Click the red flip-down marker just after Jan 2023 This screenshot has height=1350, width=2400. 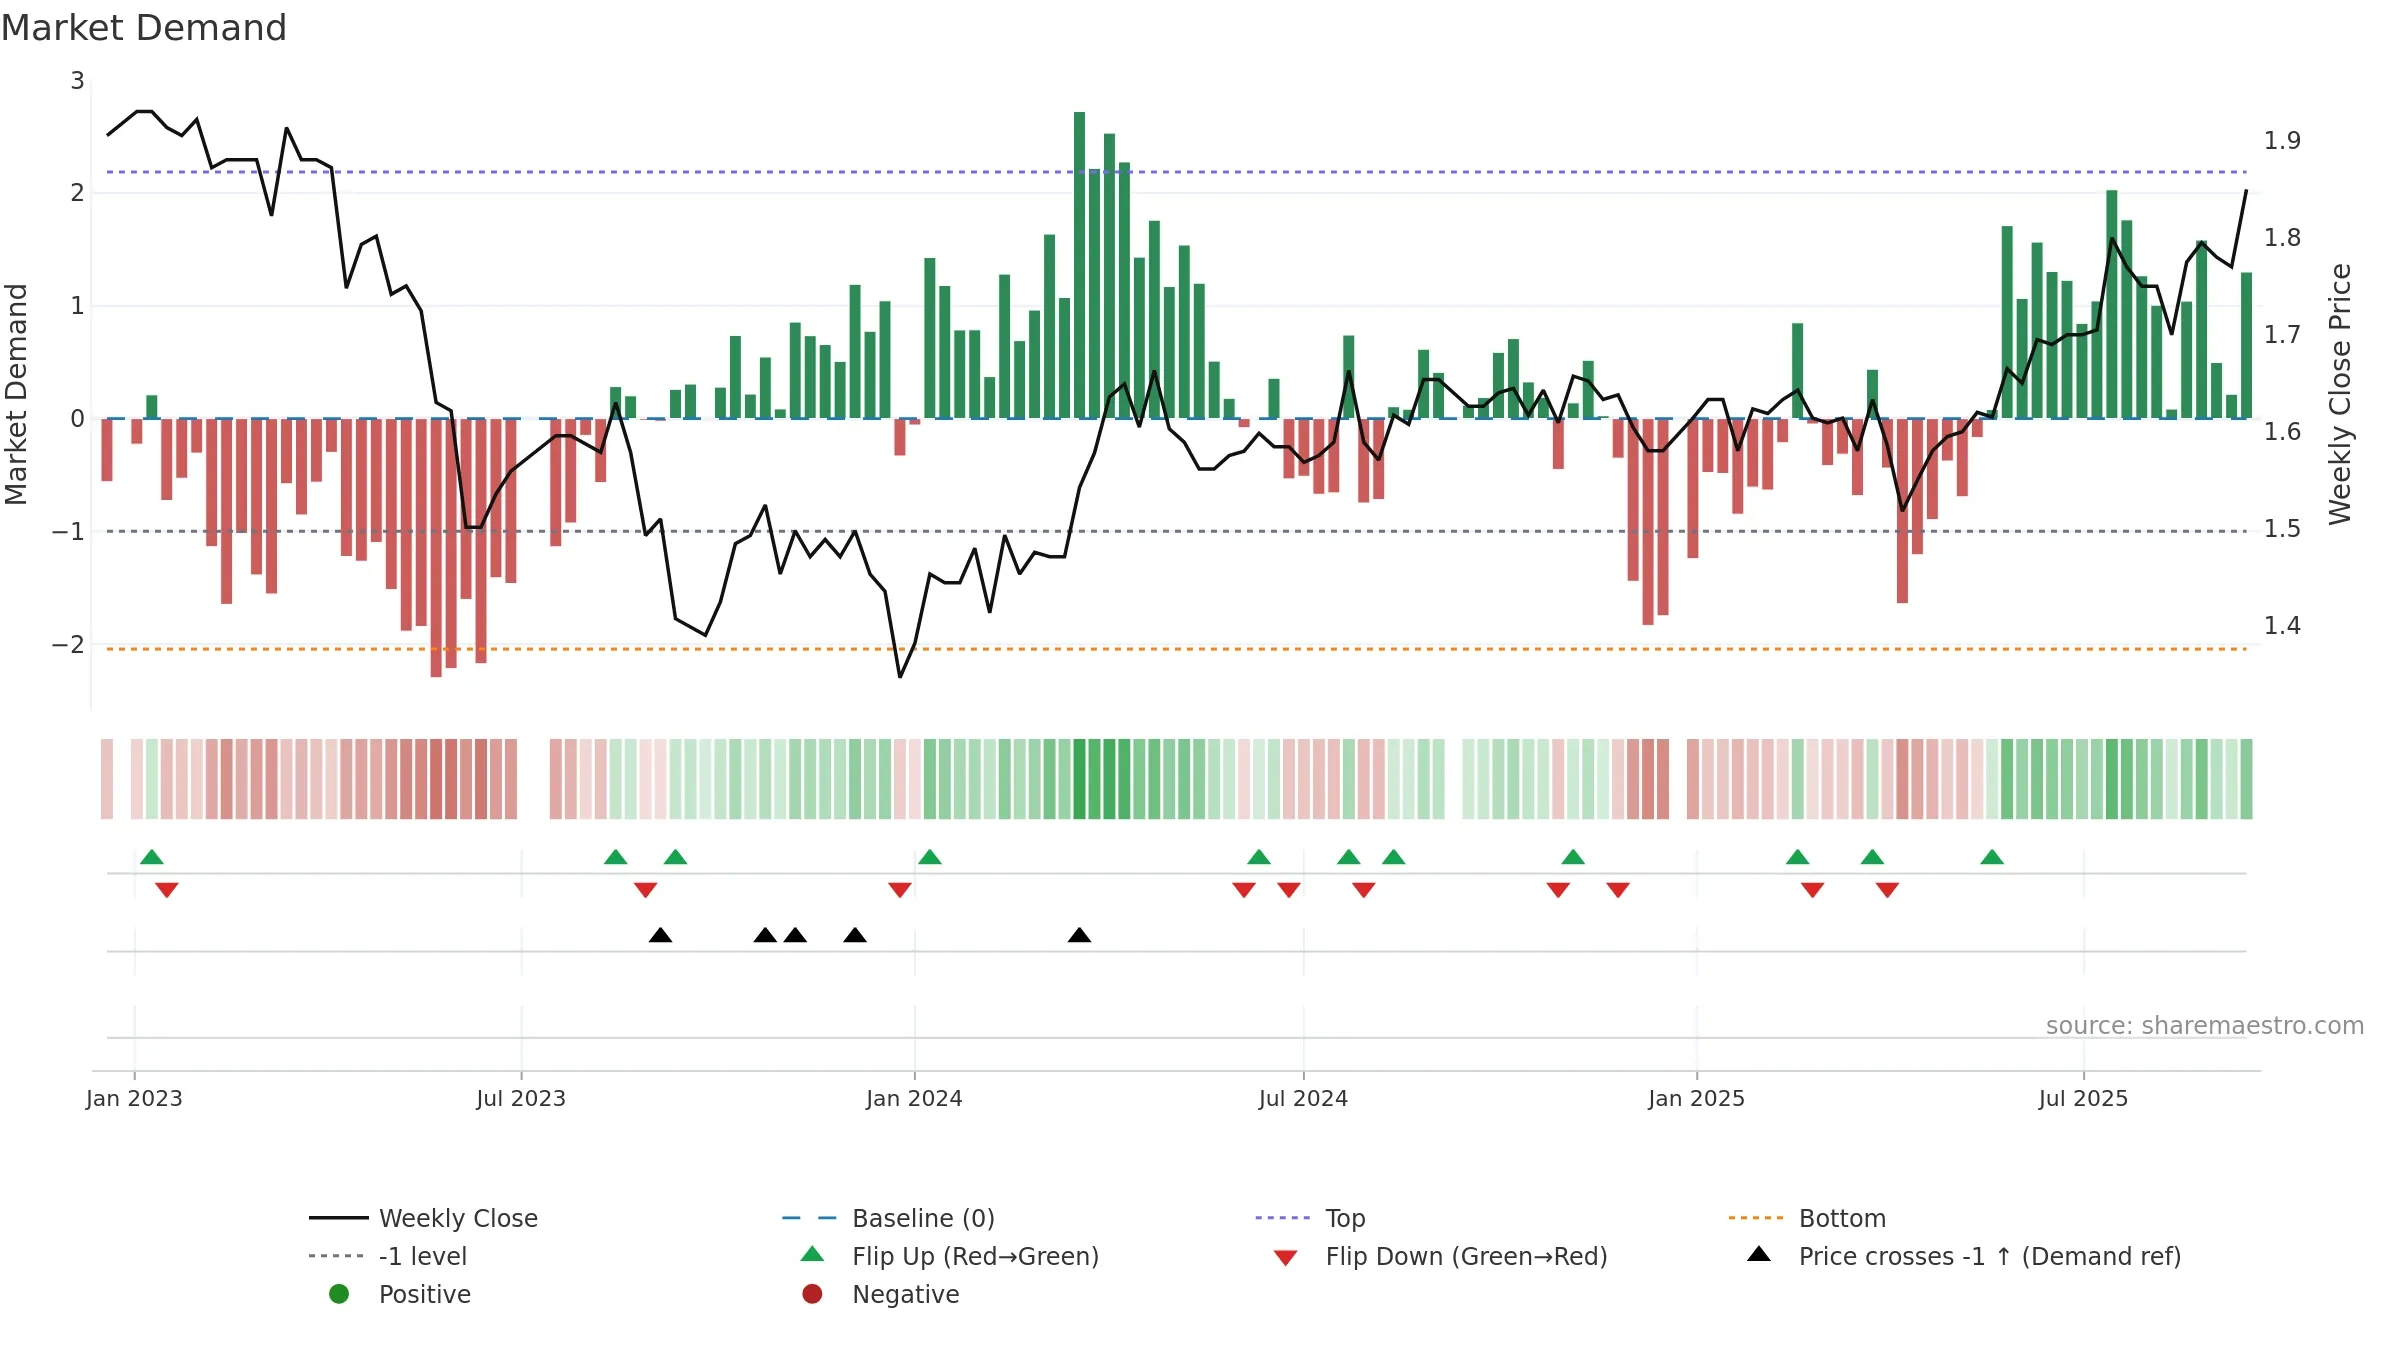pyautogui.click(x=167, y=890)
